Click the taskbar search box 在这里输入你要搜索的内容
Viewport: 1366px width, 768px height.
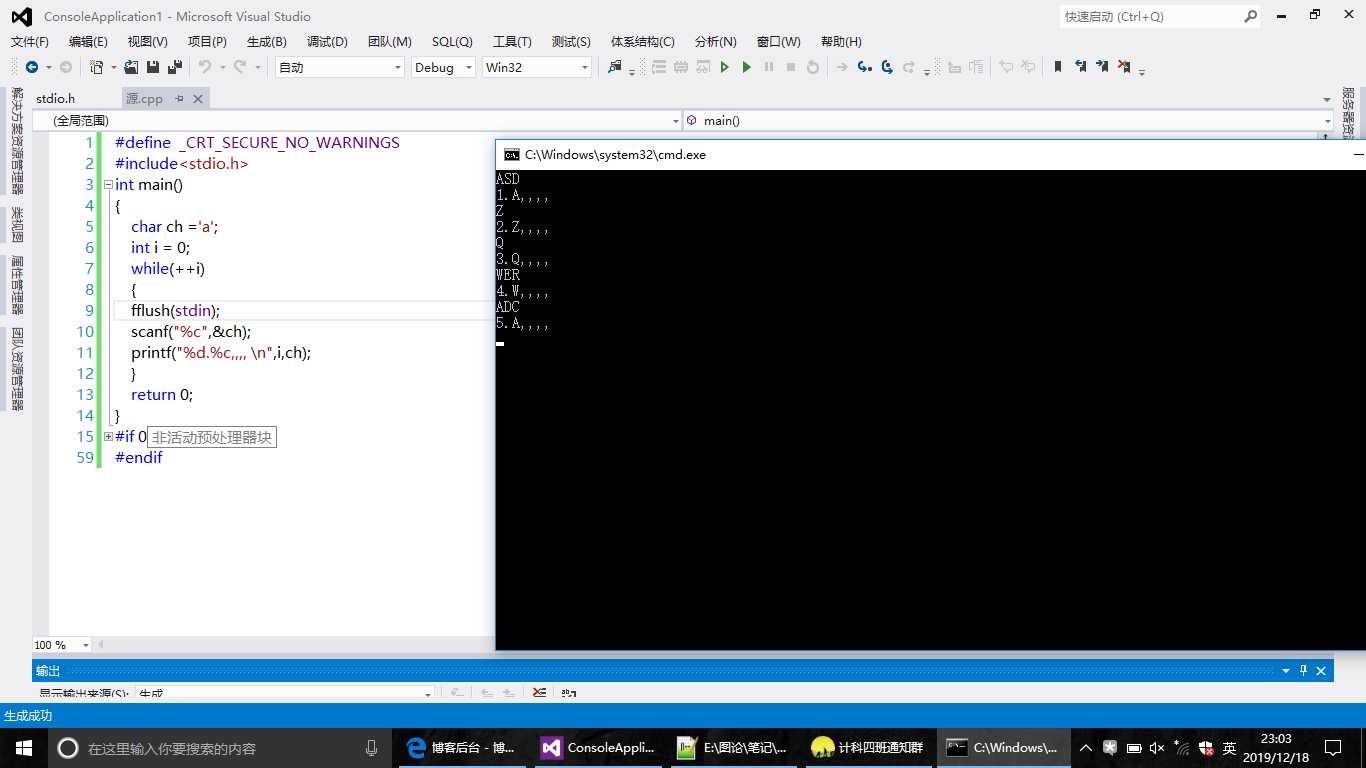220,747
